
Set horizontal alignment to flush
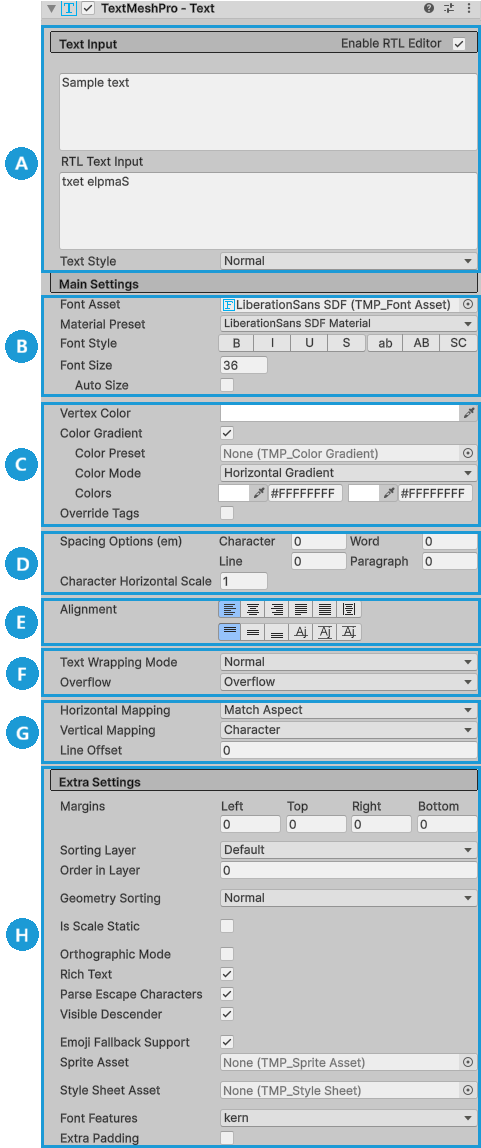coord(324,609)
